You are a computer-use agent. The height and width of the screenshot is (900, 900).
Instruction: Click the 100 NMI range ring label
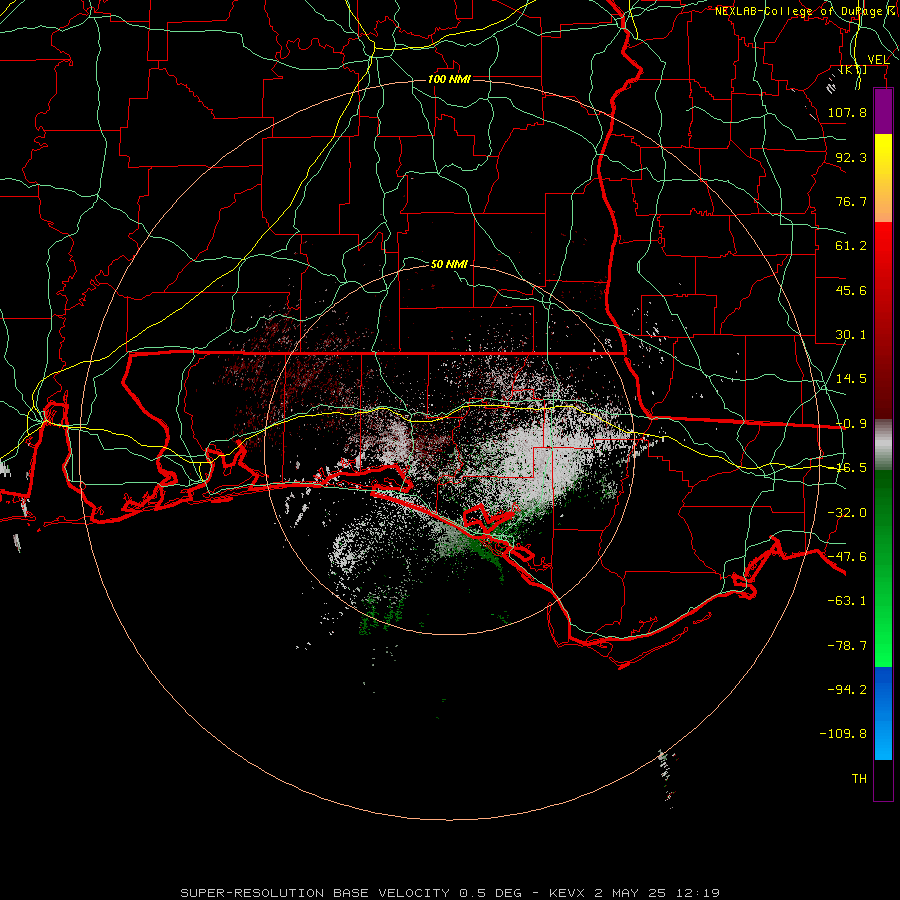[x=449, y=79]
